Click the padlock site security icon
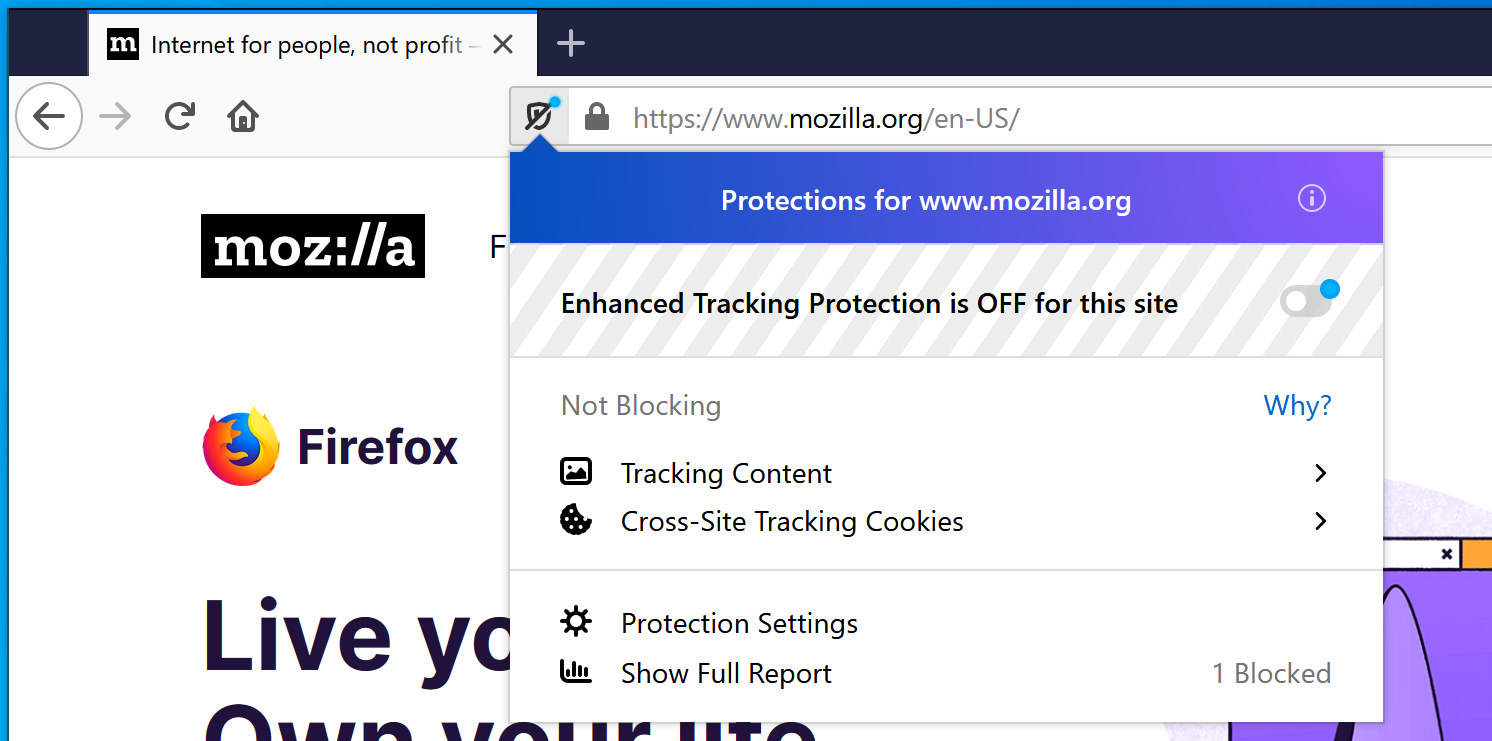Viewport: 1492px width, 741px height. pyautogui.click(x=597, y=117)
